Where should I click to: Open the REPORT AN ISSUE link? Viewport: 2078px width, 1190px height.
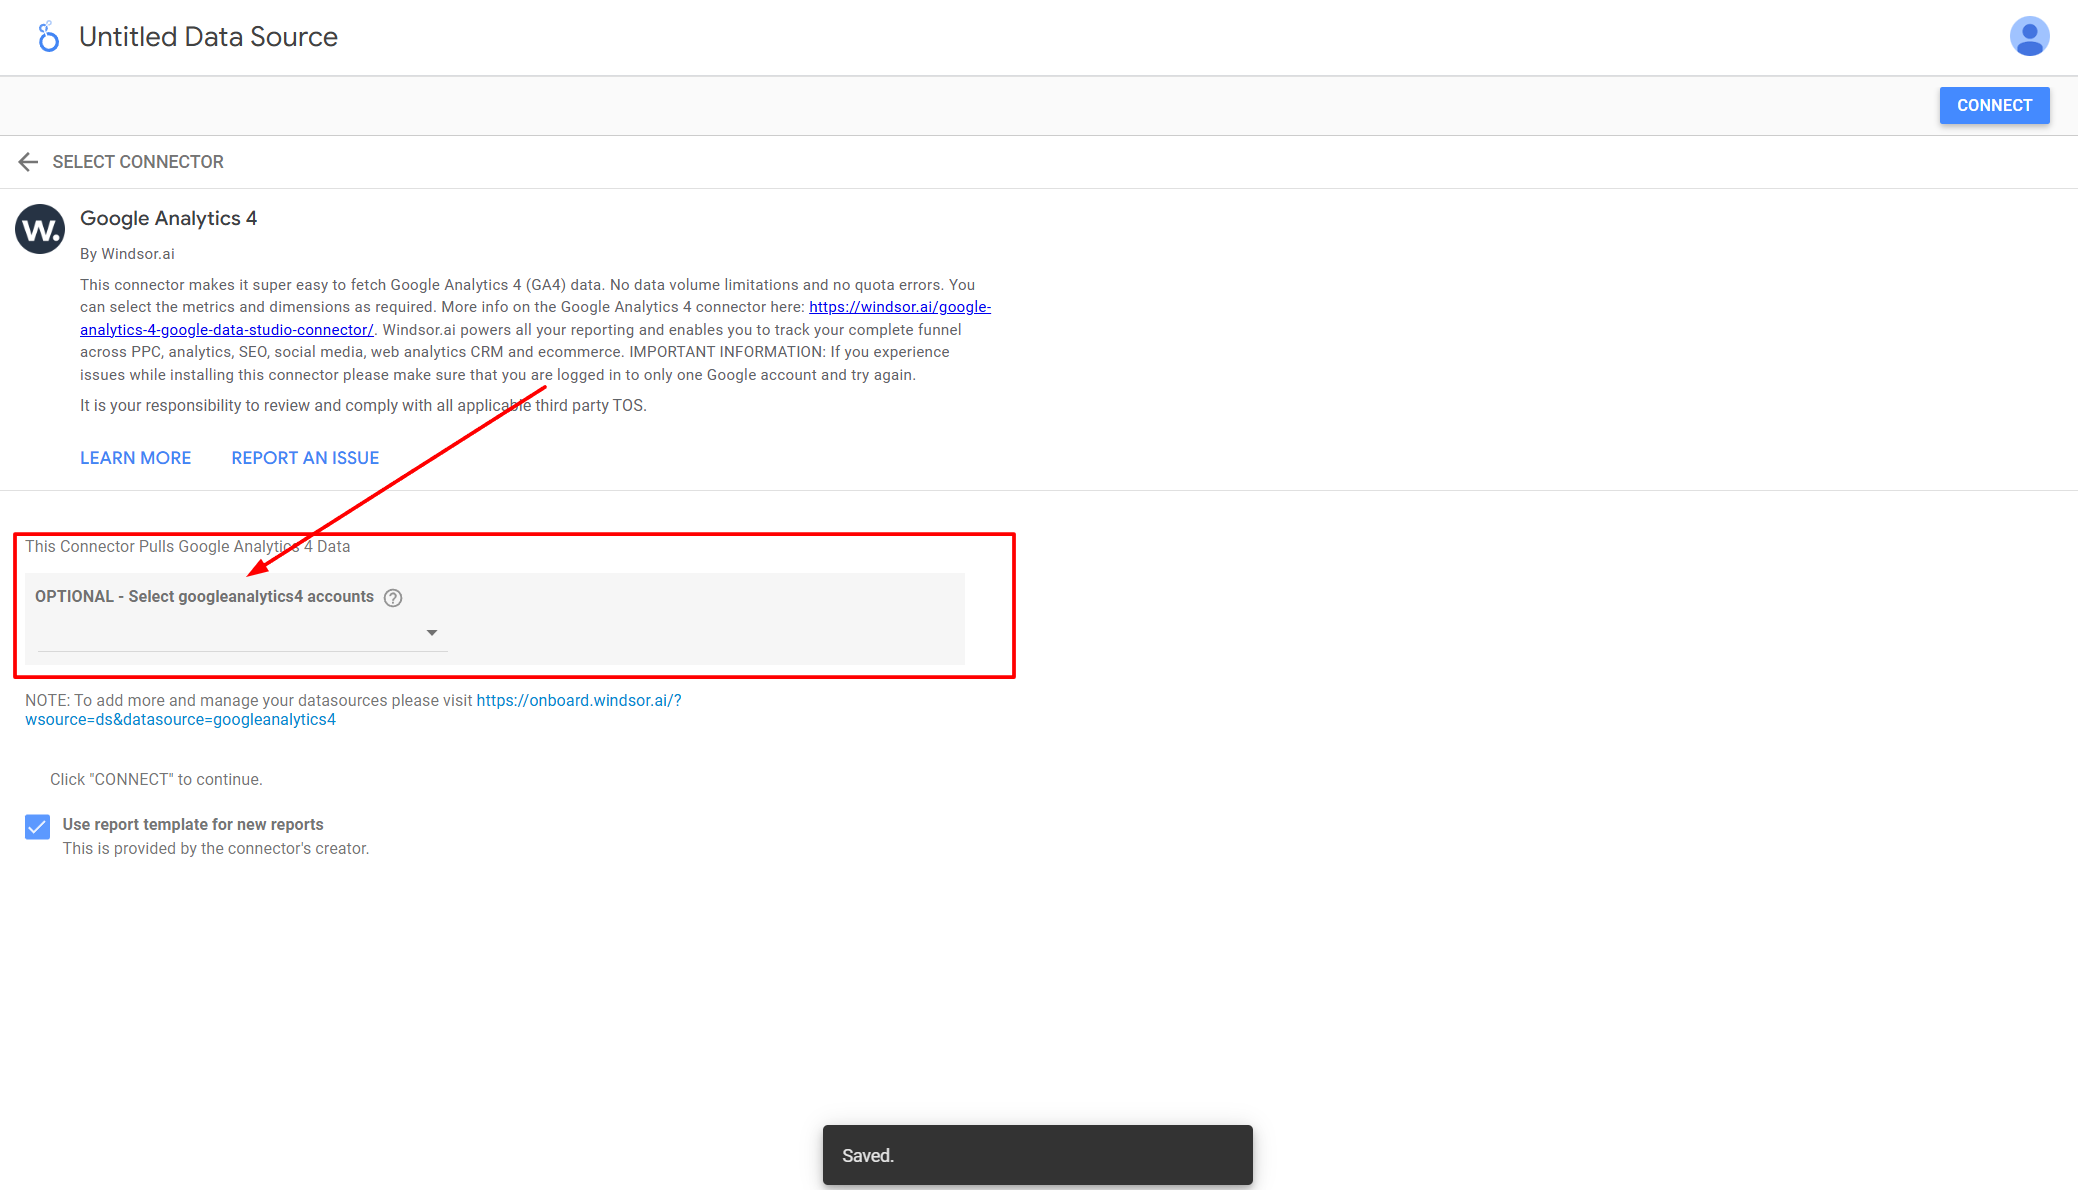305,458
